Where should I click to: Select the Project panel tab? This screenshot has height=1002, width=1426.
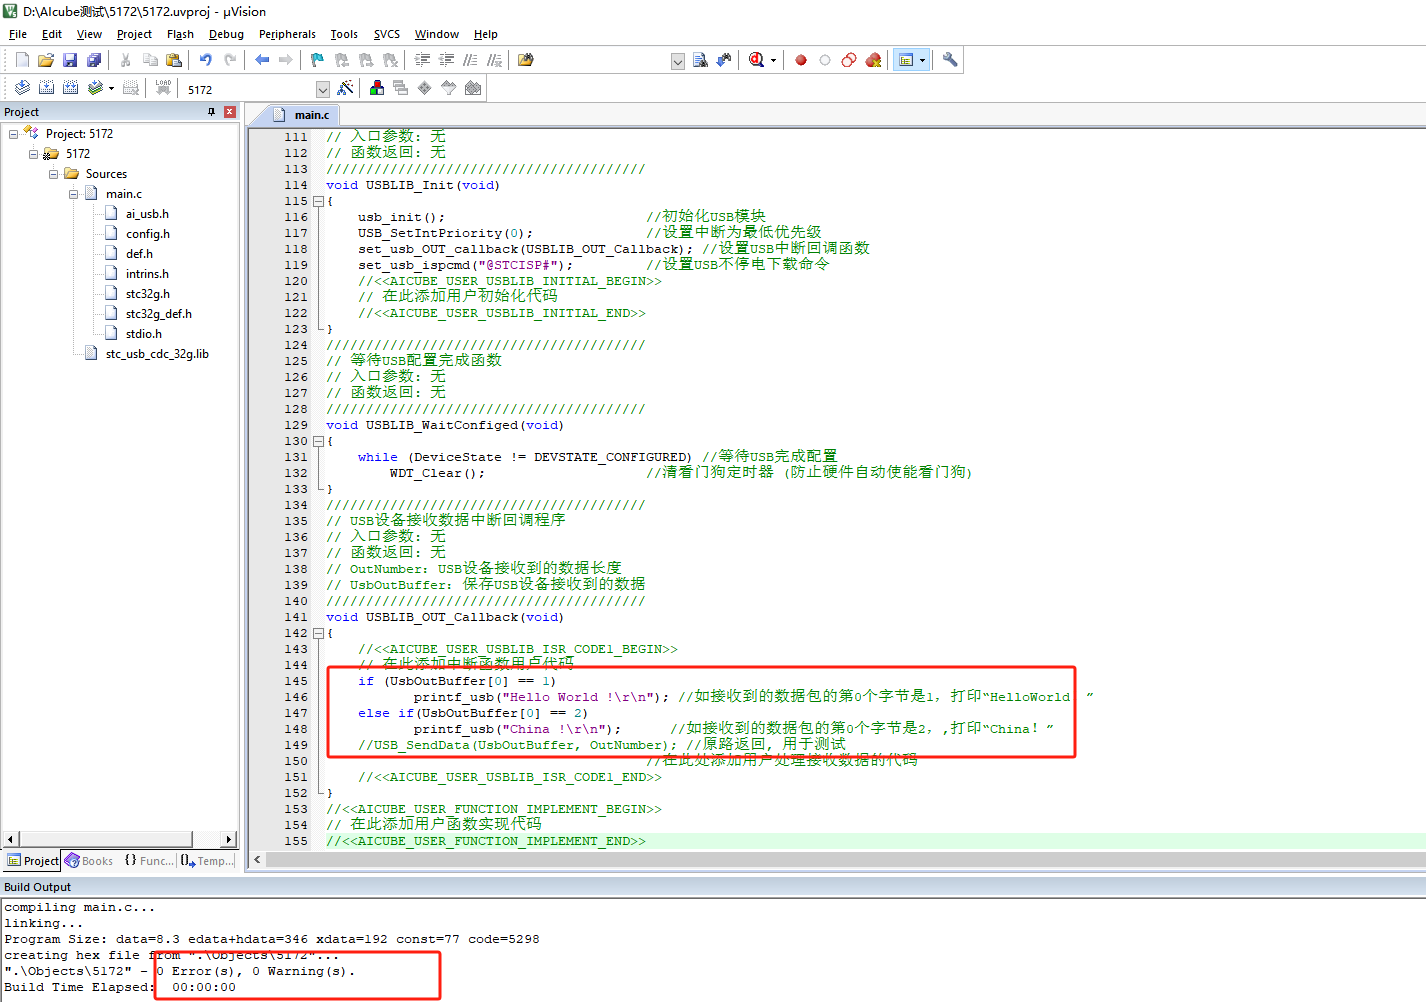pyautogui.click(x=32, y=861)
